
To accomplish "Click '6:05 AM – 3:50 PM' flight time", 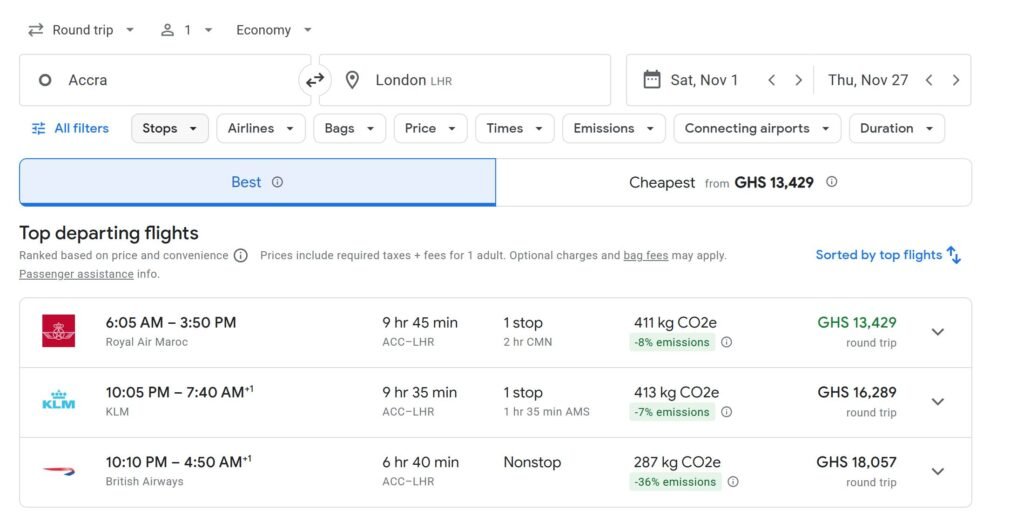I will click(171, 323).
